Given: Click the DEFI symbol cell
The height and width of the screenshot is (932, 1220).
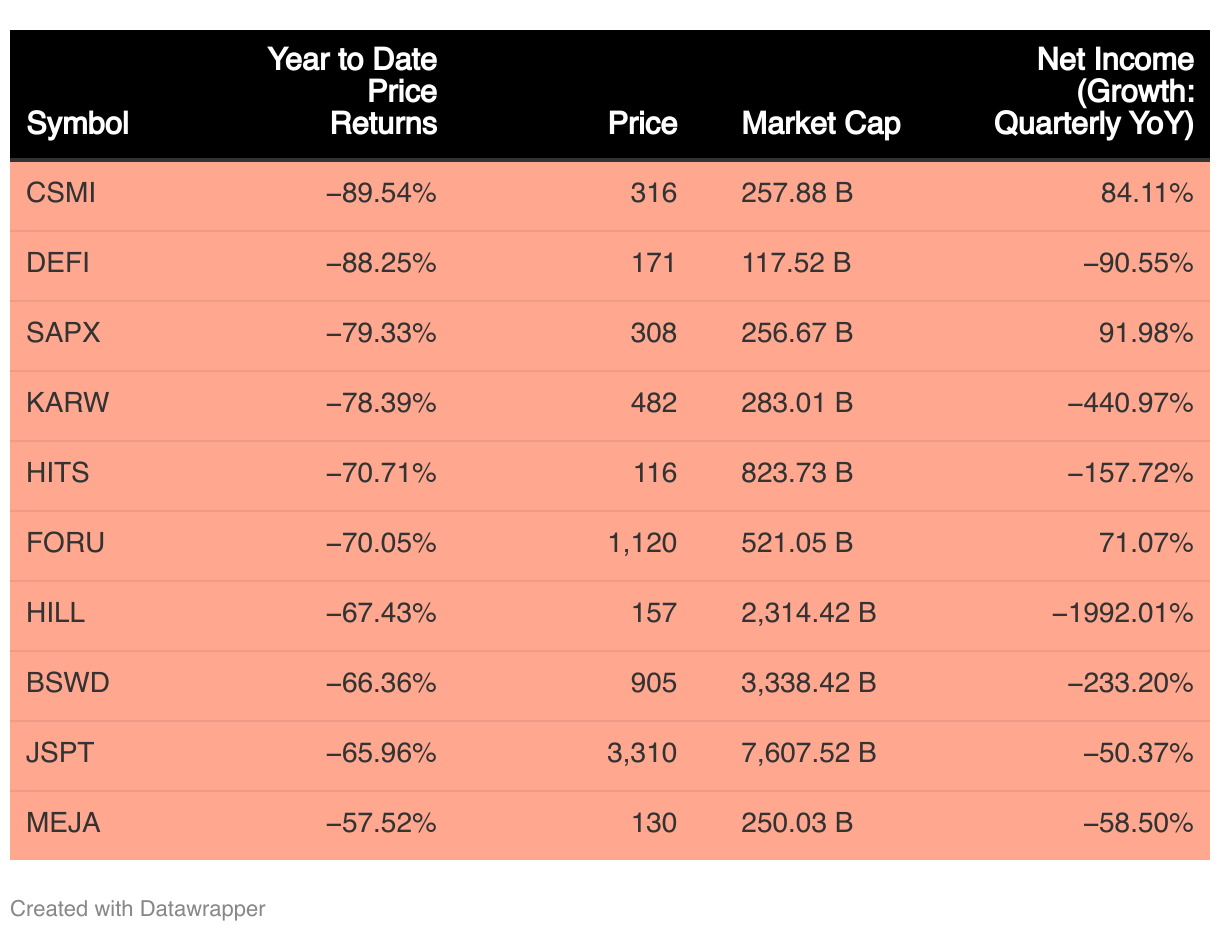Looking at the screenshot, I should point(58,263).
